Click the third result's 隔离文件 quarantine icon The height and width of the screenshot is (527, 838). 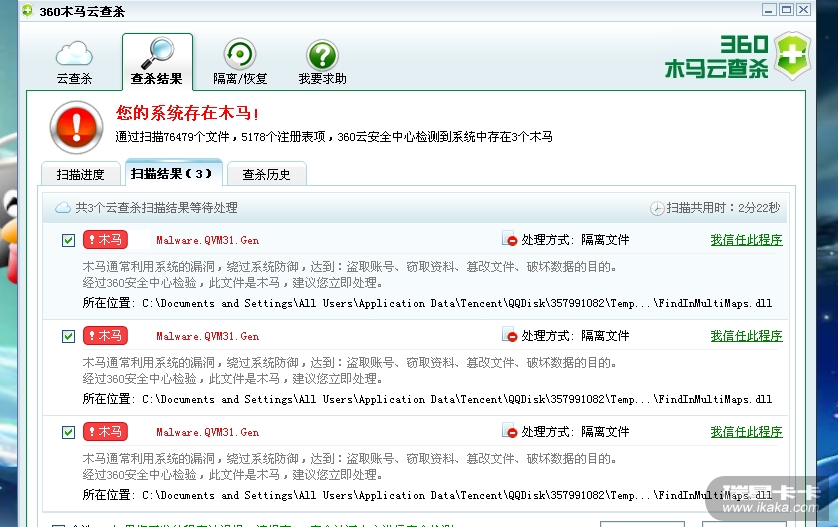pyautogui.click(x=510, y=431)
